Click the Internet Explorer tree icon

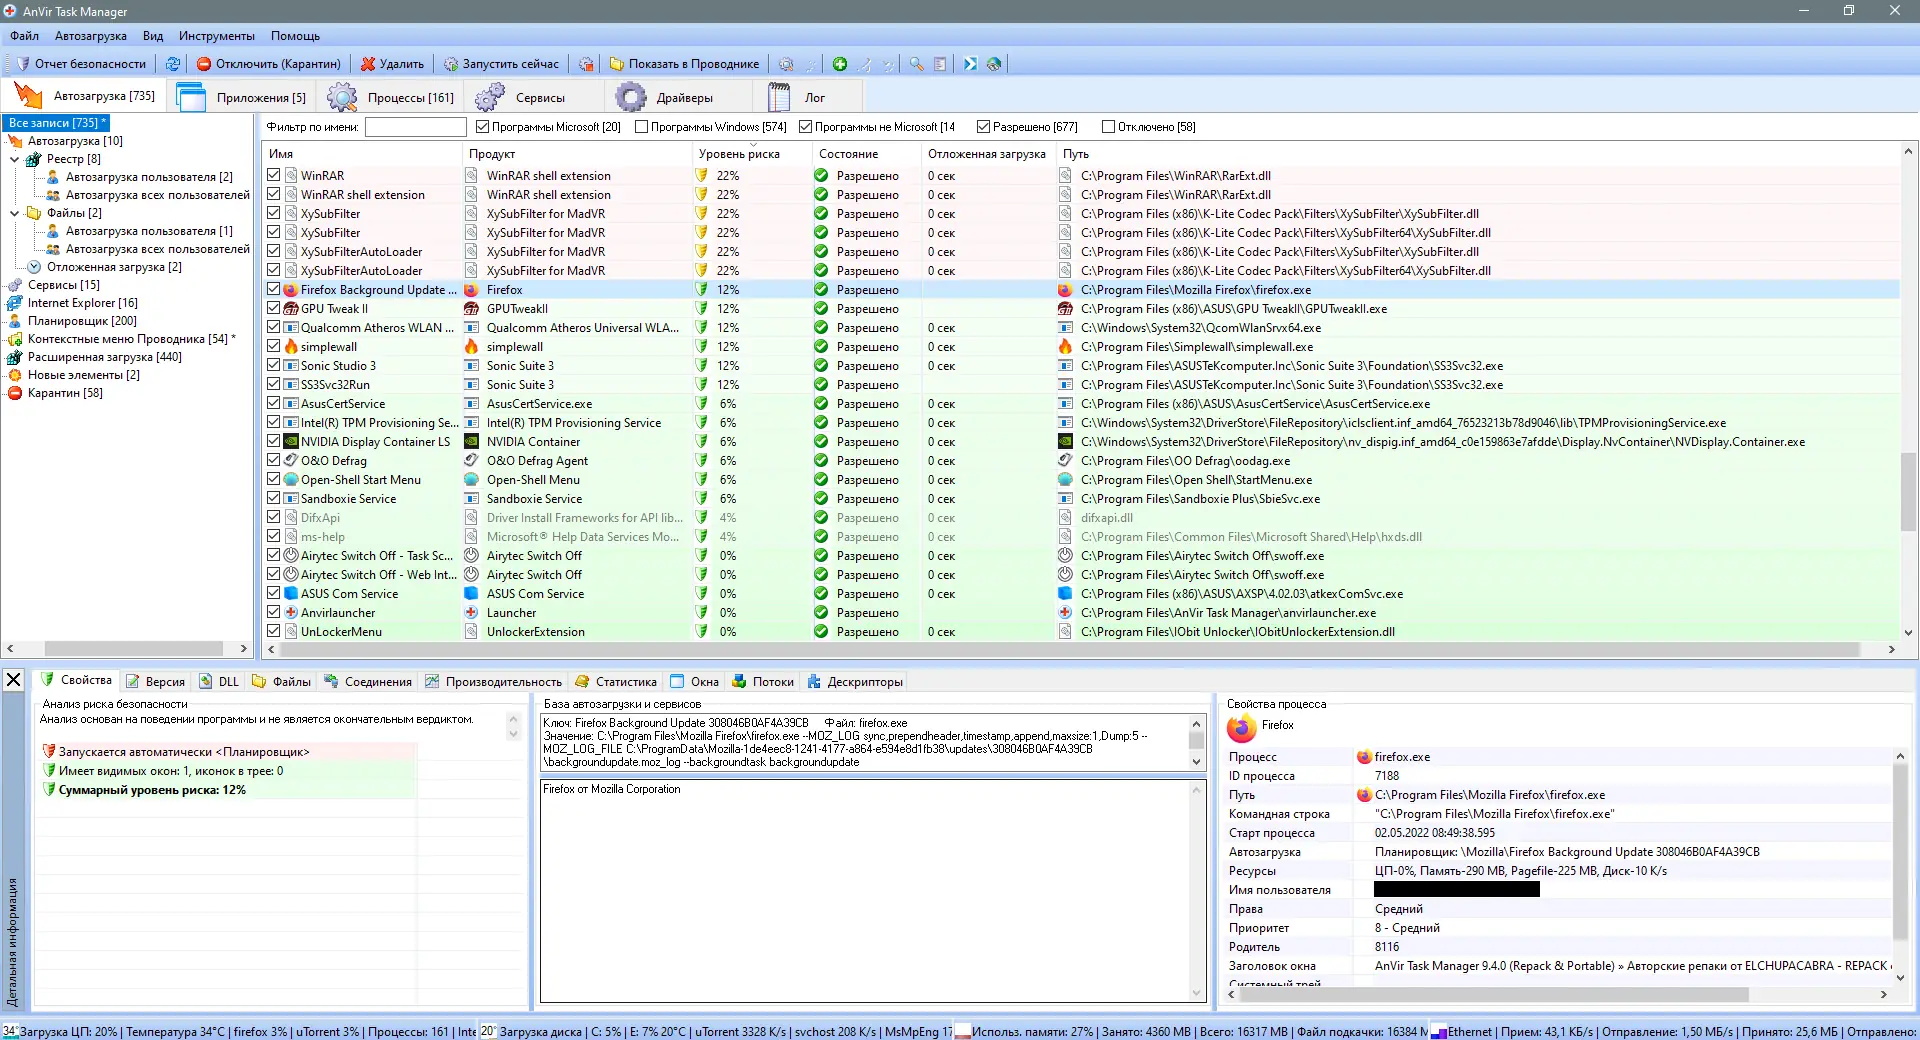[x=15, y=303]
